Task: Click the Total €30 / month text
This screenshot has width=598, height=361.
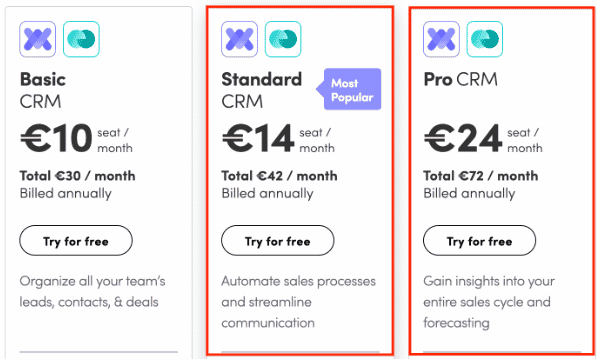Action: coord(77,176)
